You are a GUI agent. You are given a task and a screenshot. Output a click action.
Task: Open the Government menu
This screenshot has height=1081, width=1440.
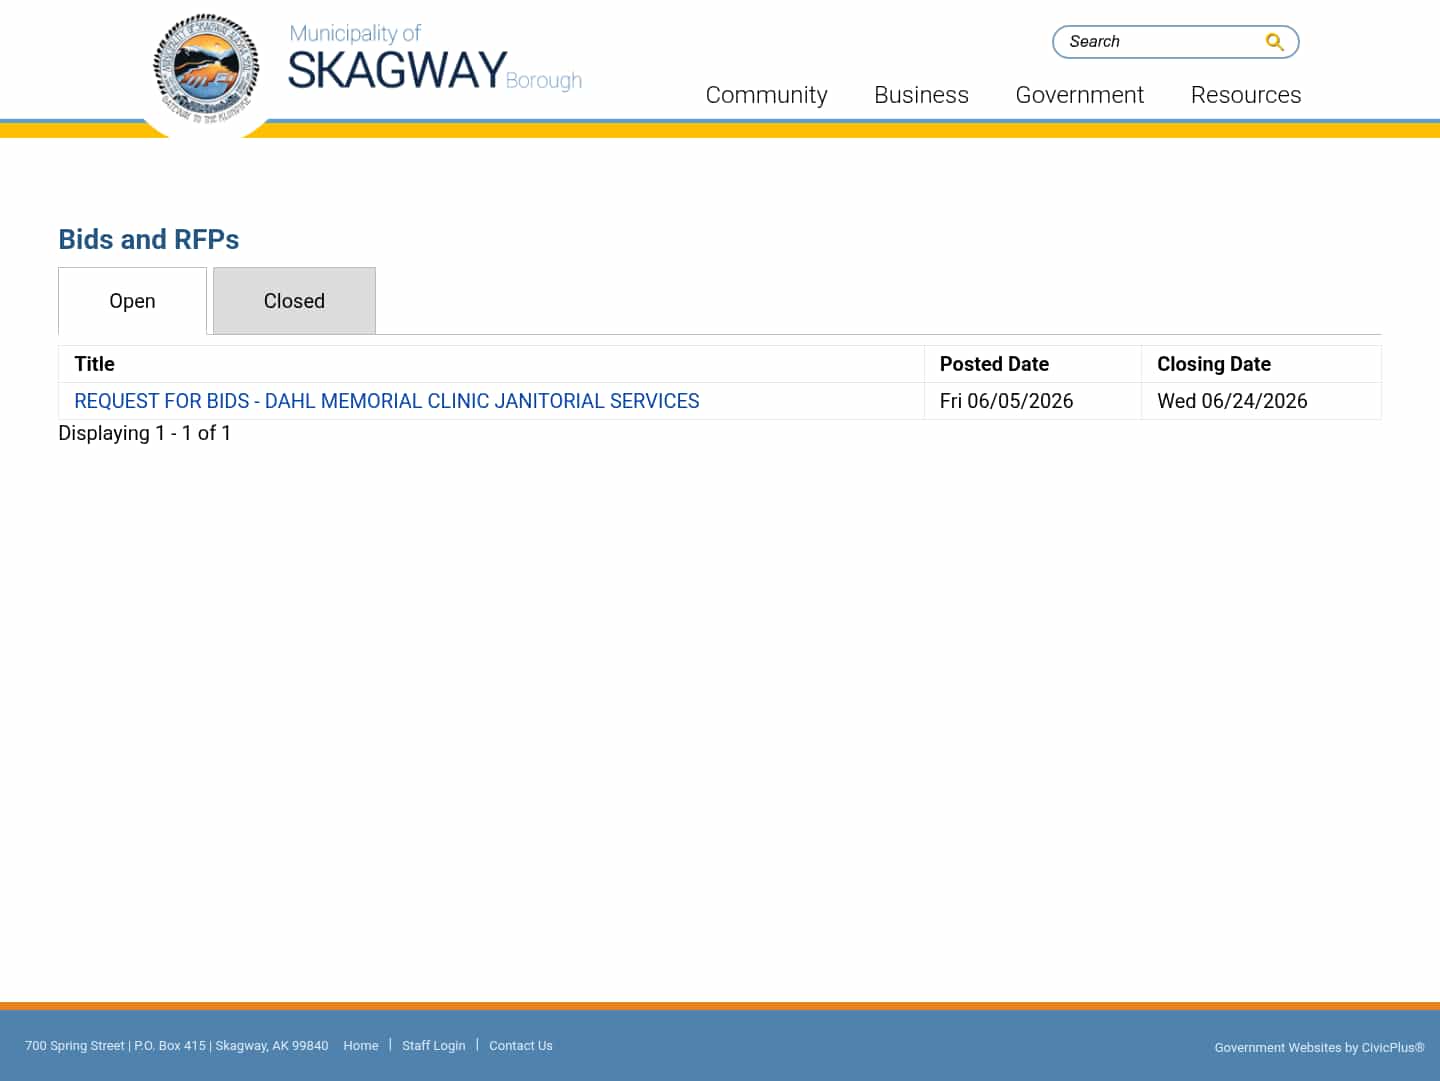pyautogui.click(x=1079, y=95)
